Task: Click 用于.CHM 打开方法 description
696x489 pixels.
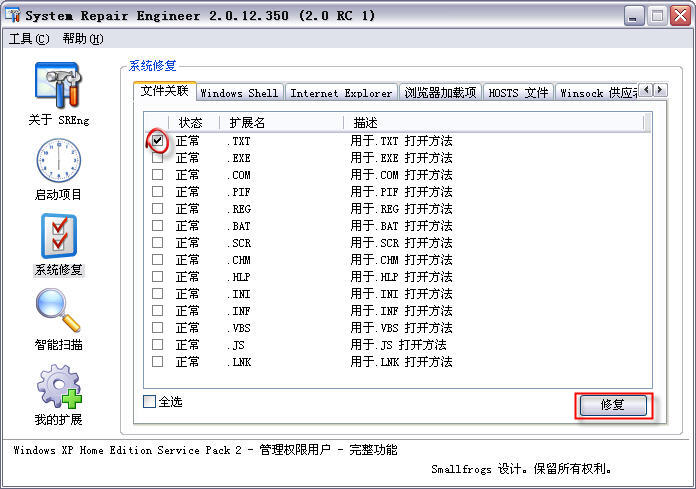Action: click(x=401, y=260)
